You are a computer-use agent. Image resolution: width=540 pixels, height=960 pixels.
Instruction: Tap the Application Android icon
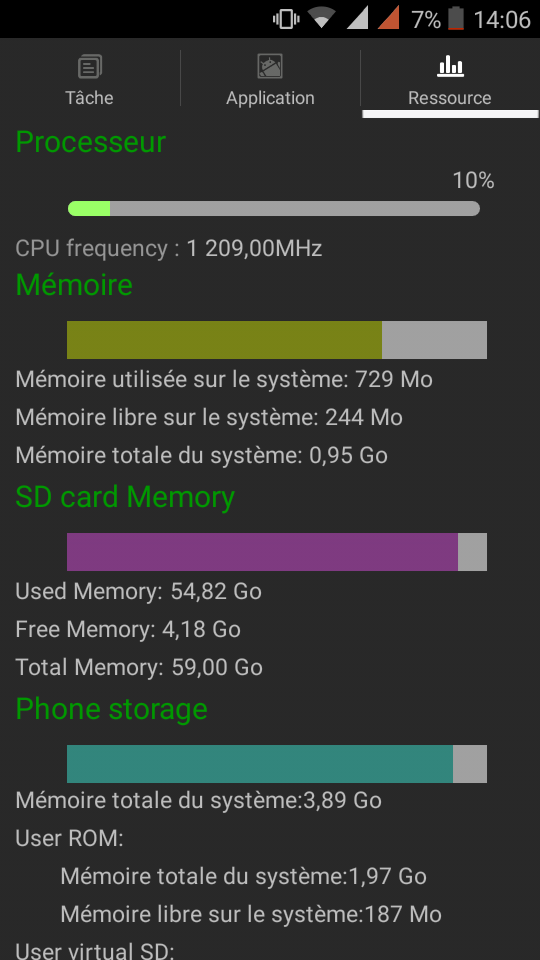(x=270, y=66)
